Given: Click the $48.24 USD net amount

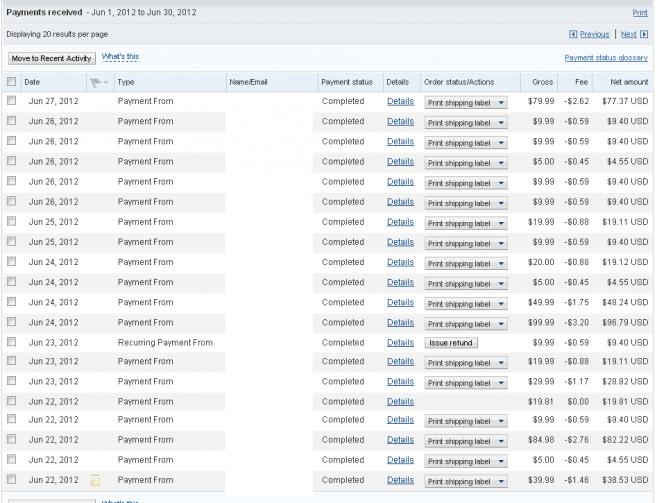Looking at the screenshot, I should coord(625,302).
